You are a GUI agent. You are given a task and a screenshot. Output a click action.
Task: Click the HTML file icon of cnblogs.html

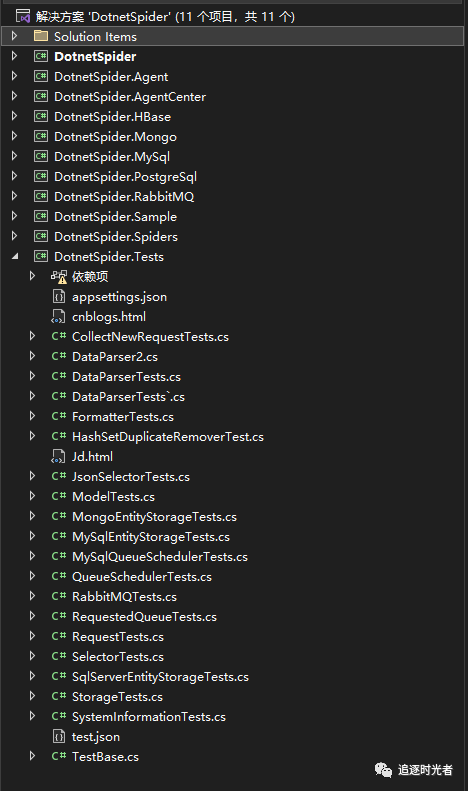58,316
